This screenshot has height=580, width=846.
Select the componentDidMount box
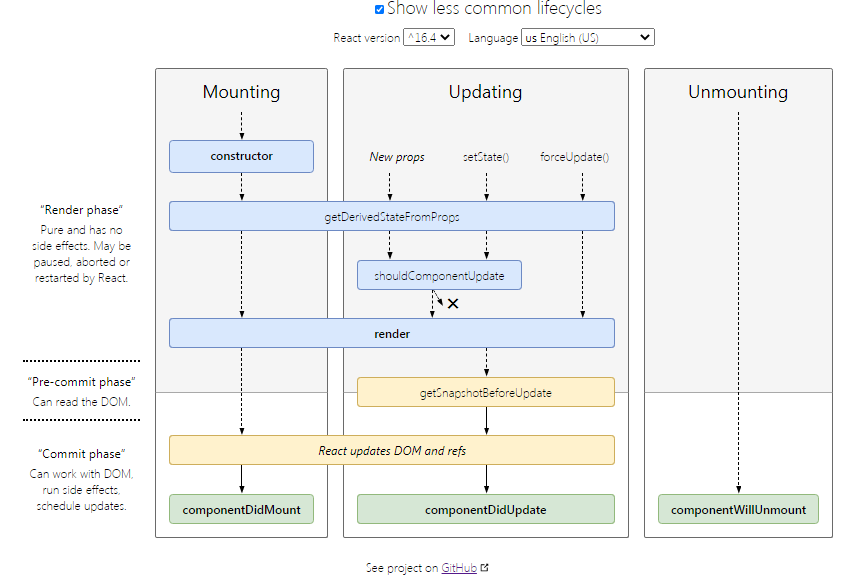[x=241, y=509]
